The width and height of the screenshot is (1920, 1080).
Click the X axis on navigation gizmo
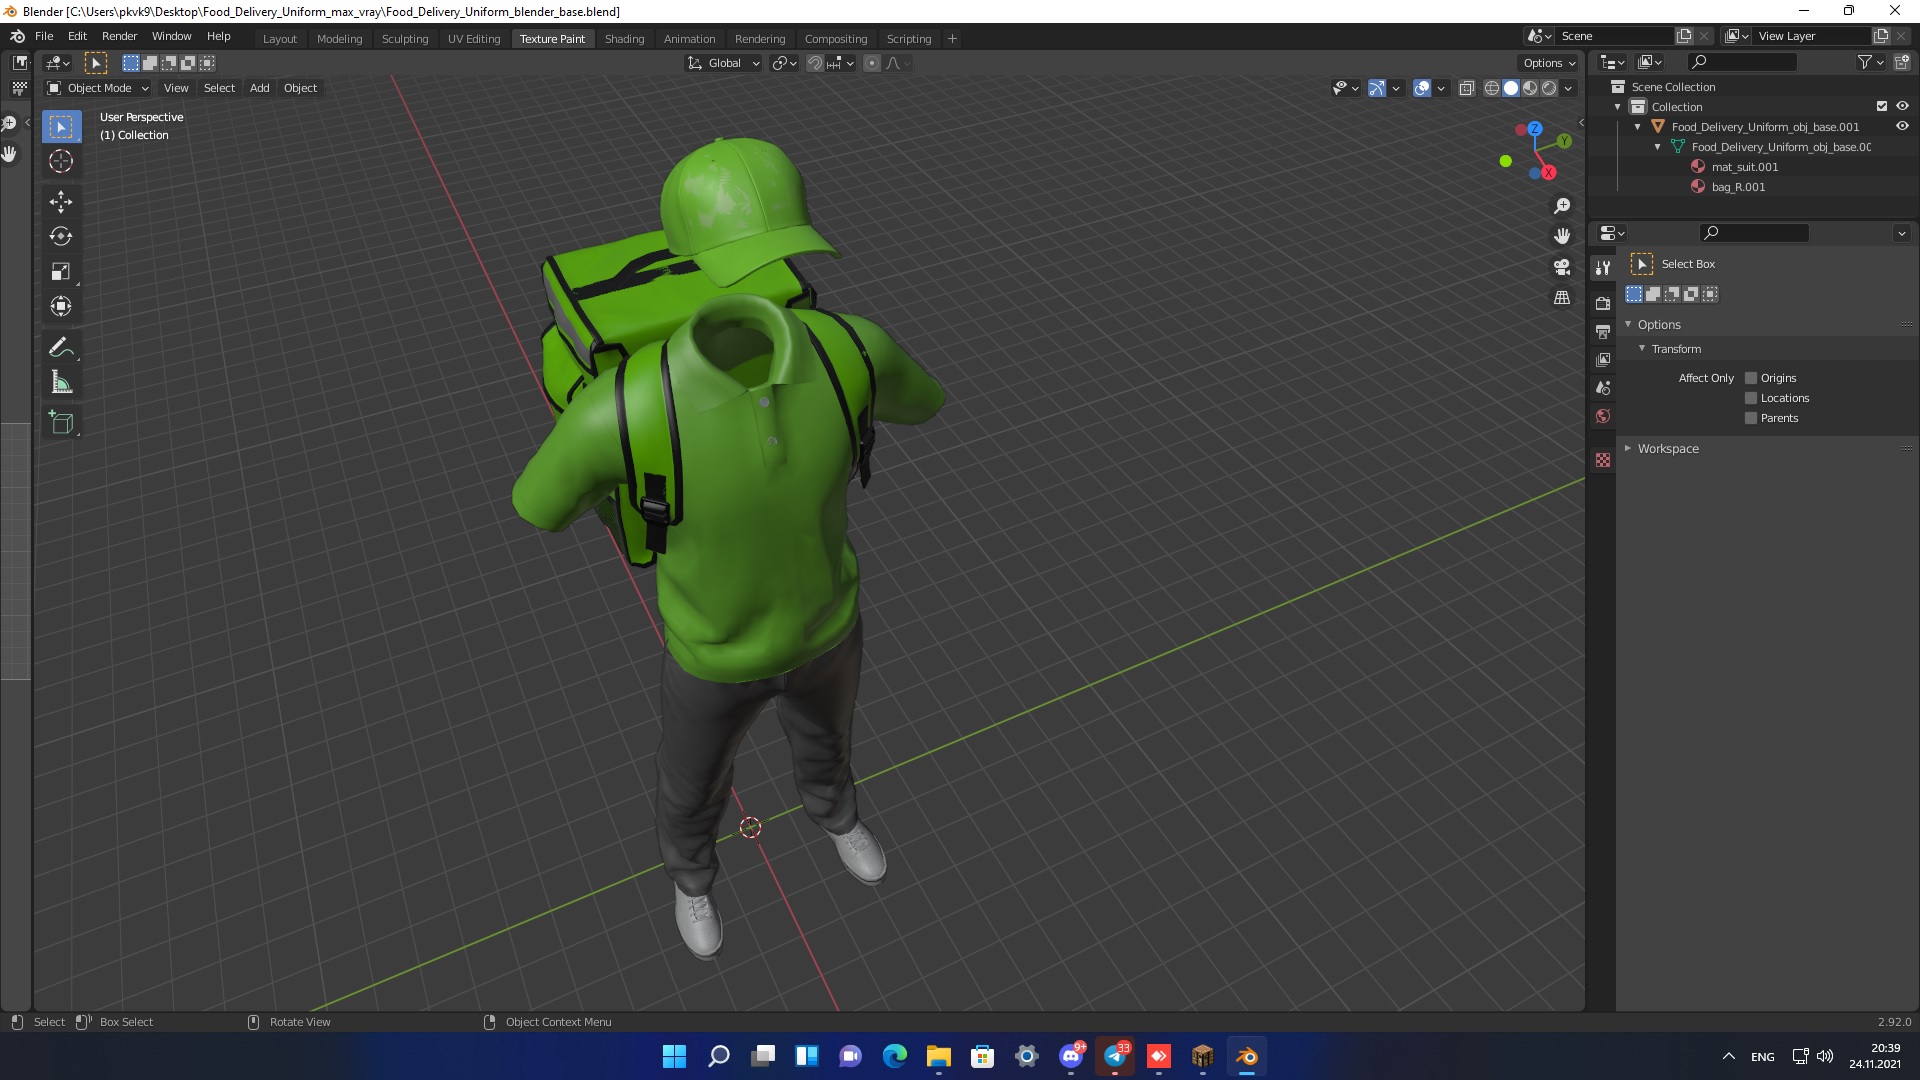(x=1548, y=173)
